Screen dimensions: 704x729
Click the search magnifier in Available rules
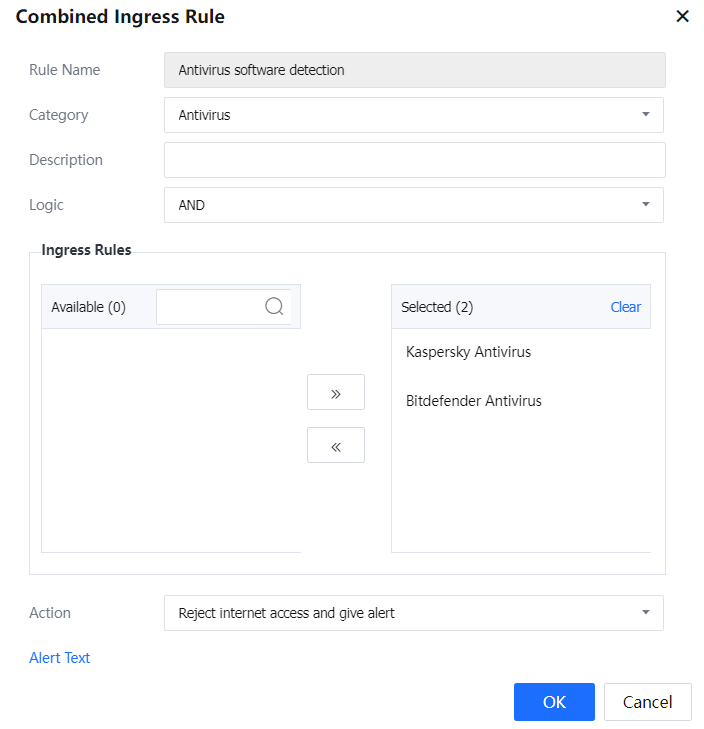(274, 307)
